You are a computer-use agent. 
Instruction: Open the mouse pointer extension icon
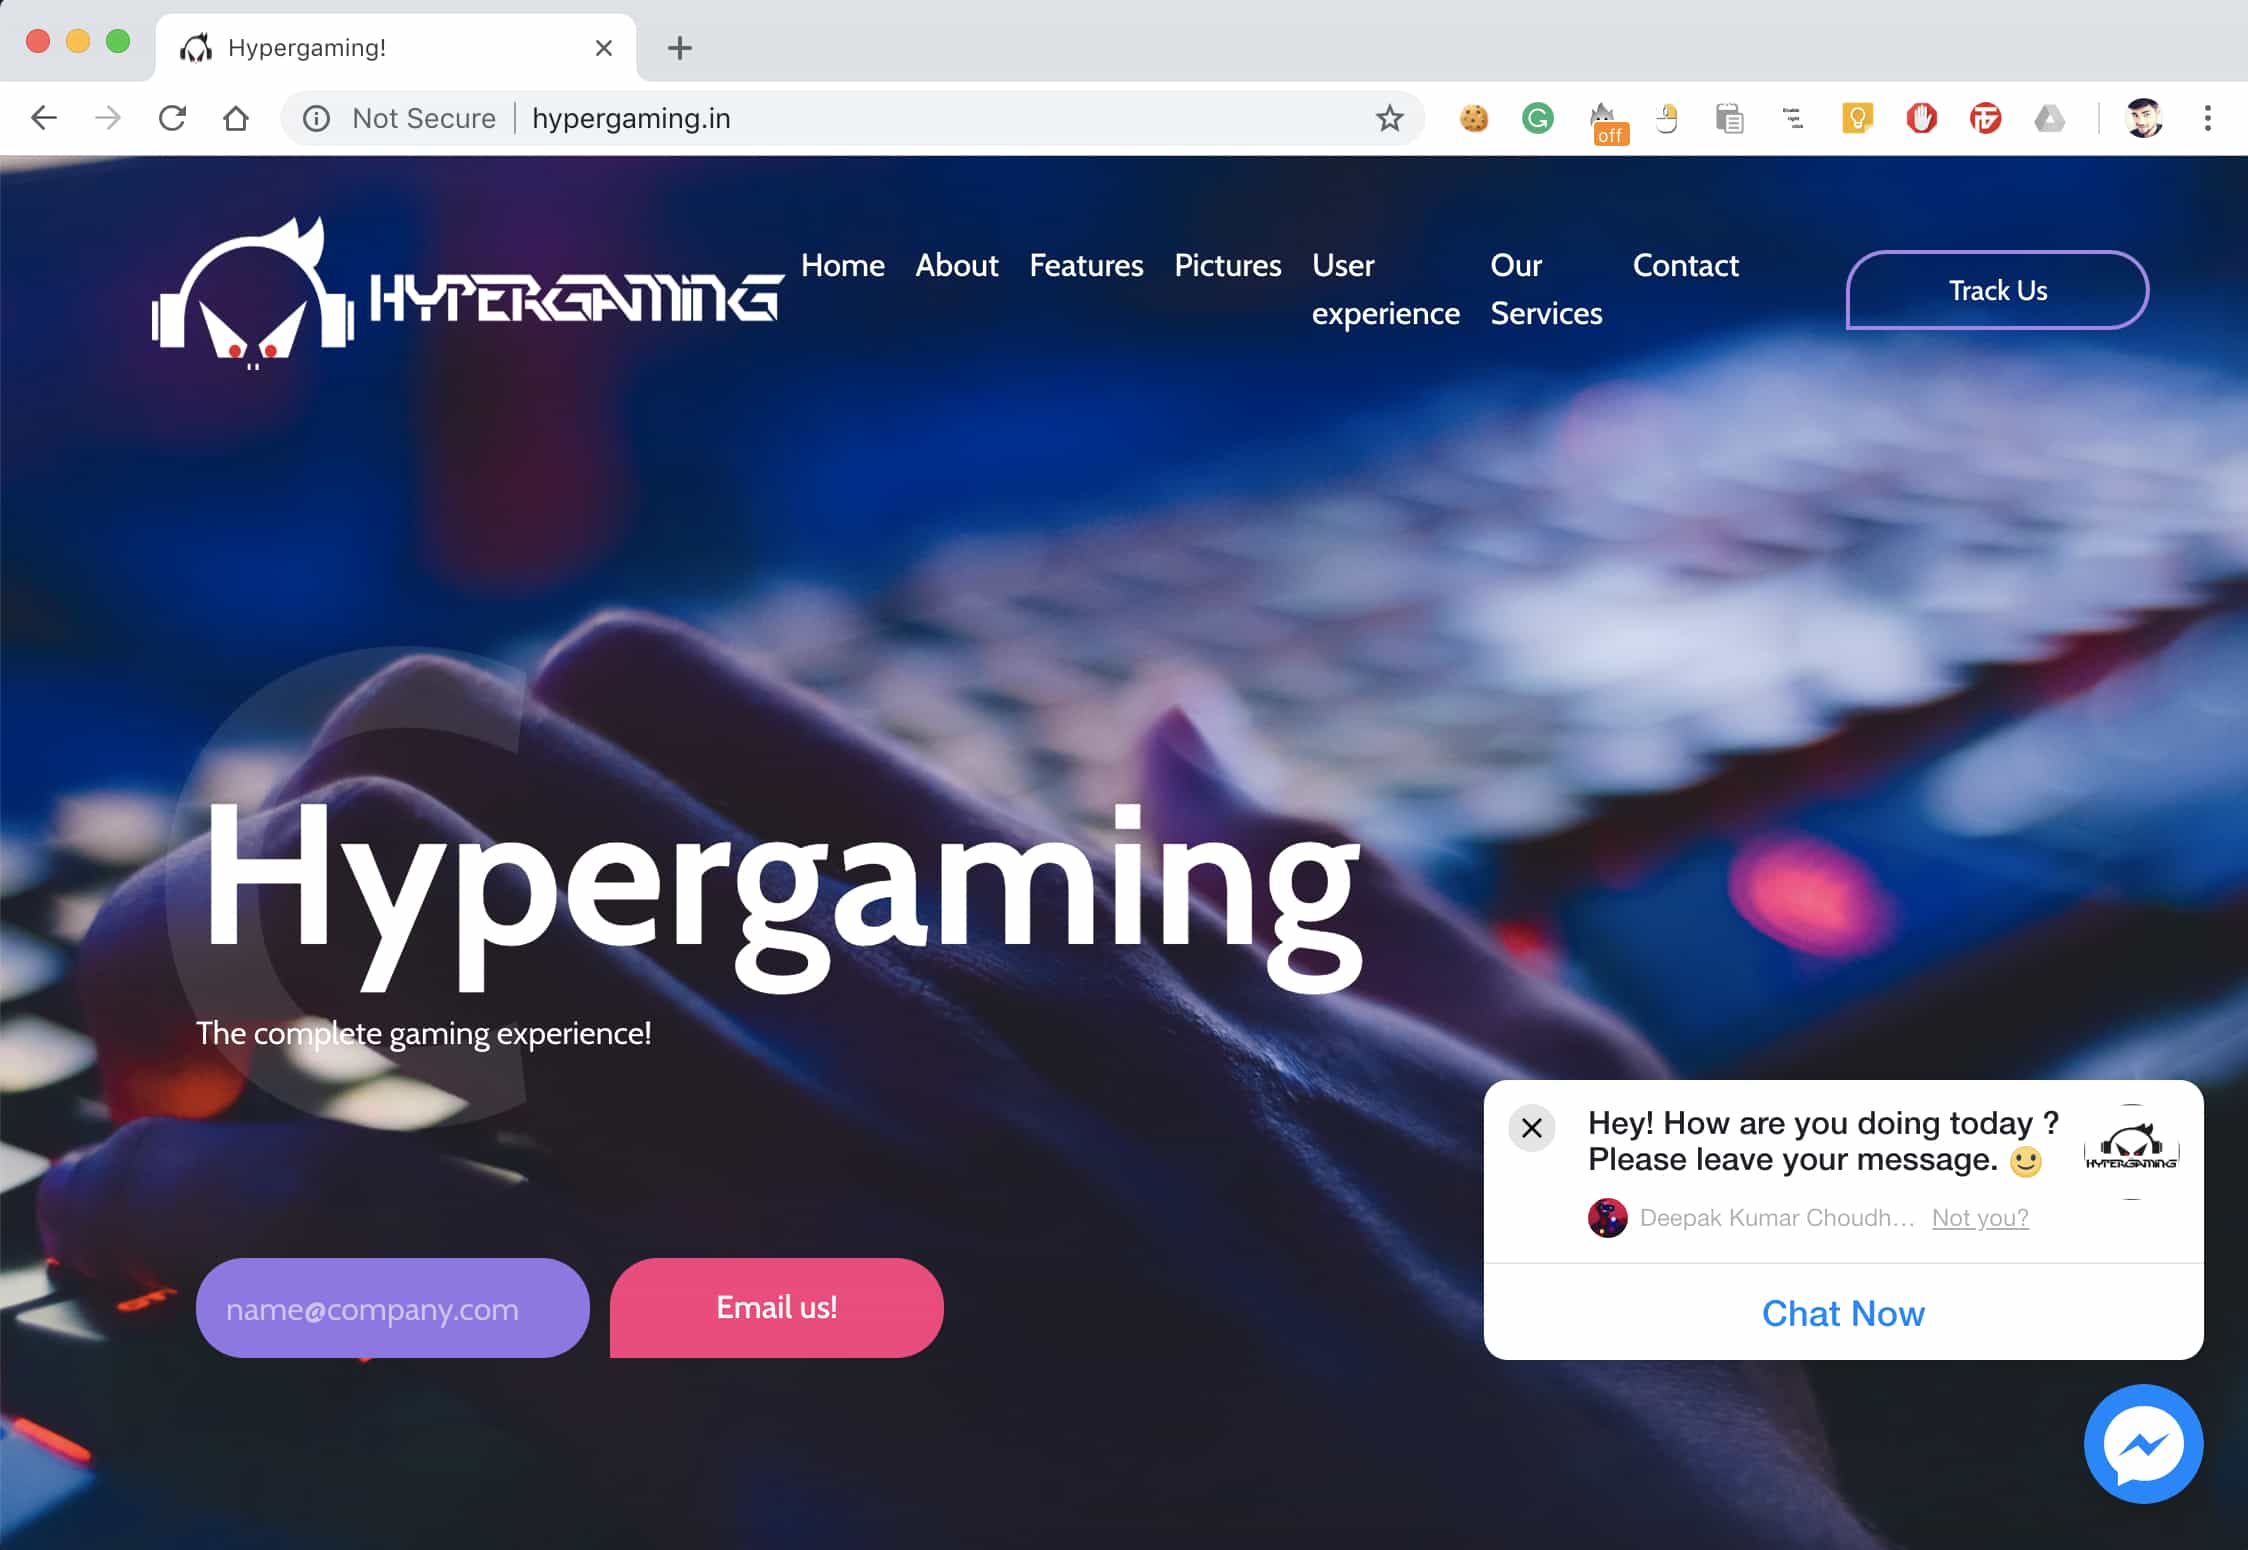[x=1666, y=118]
